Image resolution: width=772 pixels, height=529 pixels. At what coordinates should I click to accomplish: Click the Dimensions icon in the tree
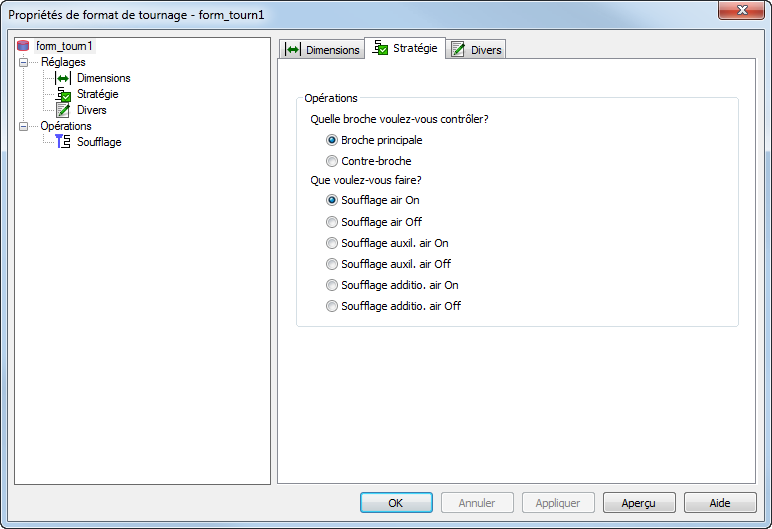click(62, 78)
